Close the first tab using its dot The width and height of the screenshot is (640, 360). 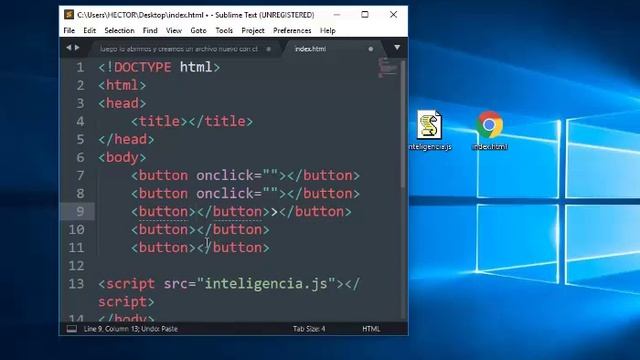(269, 49)
